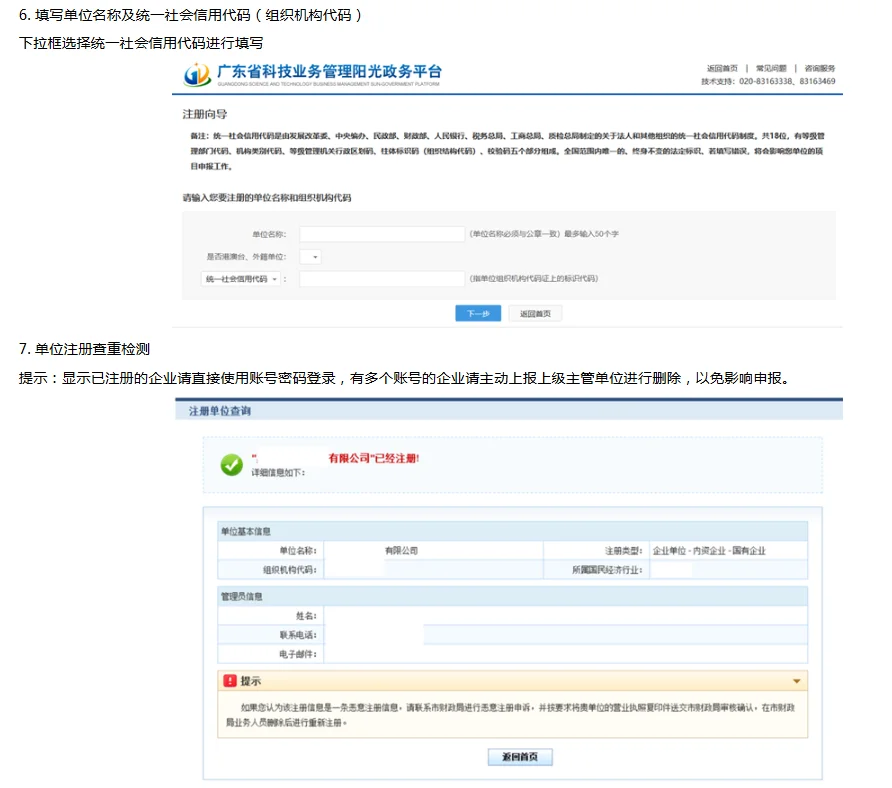892x788 pixels.
Task: Select the 注册单位查询 header bar
Action: (x=220, y=409)
